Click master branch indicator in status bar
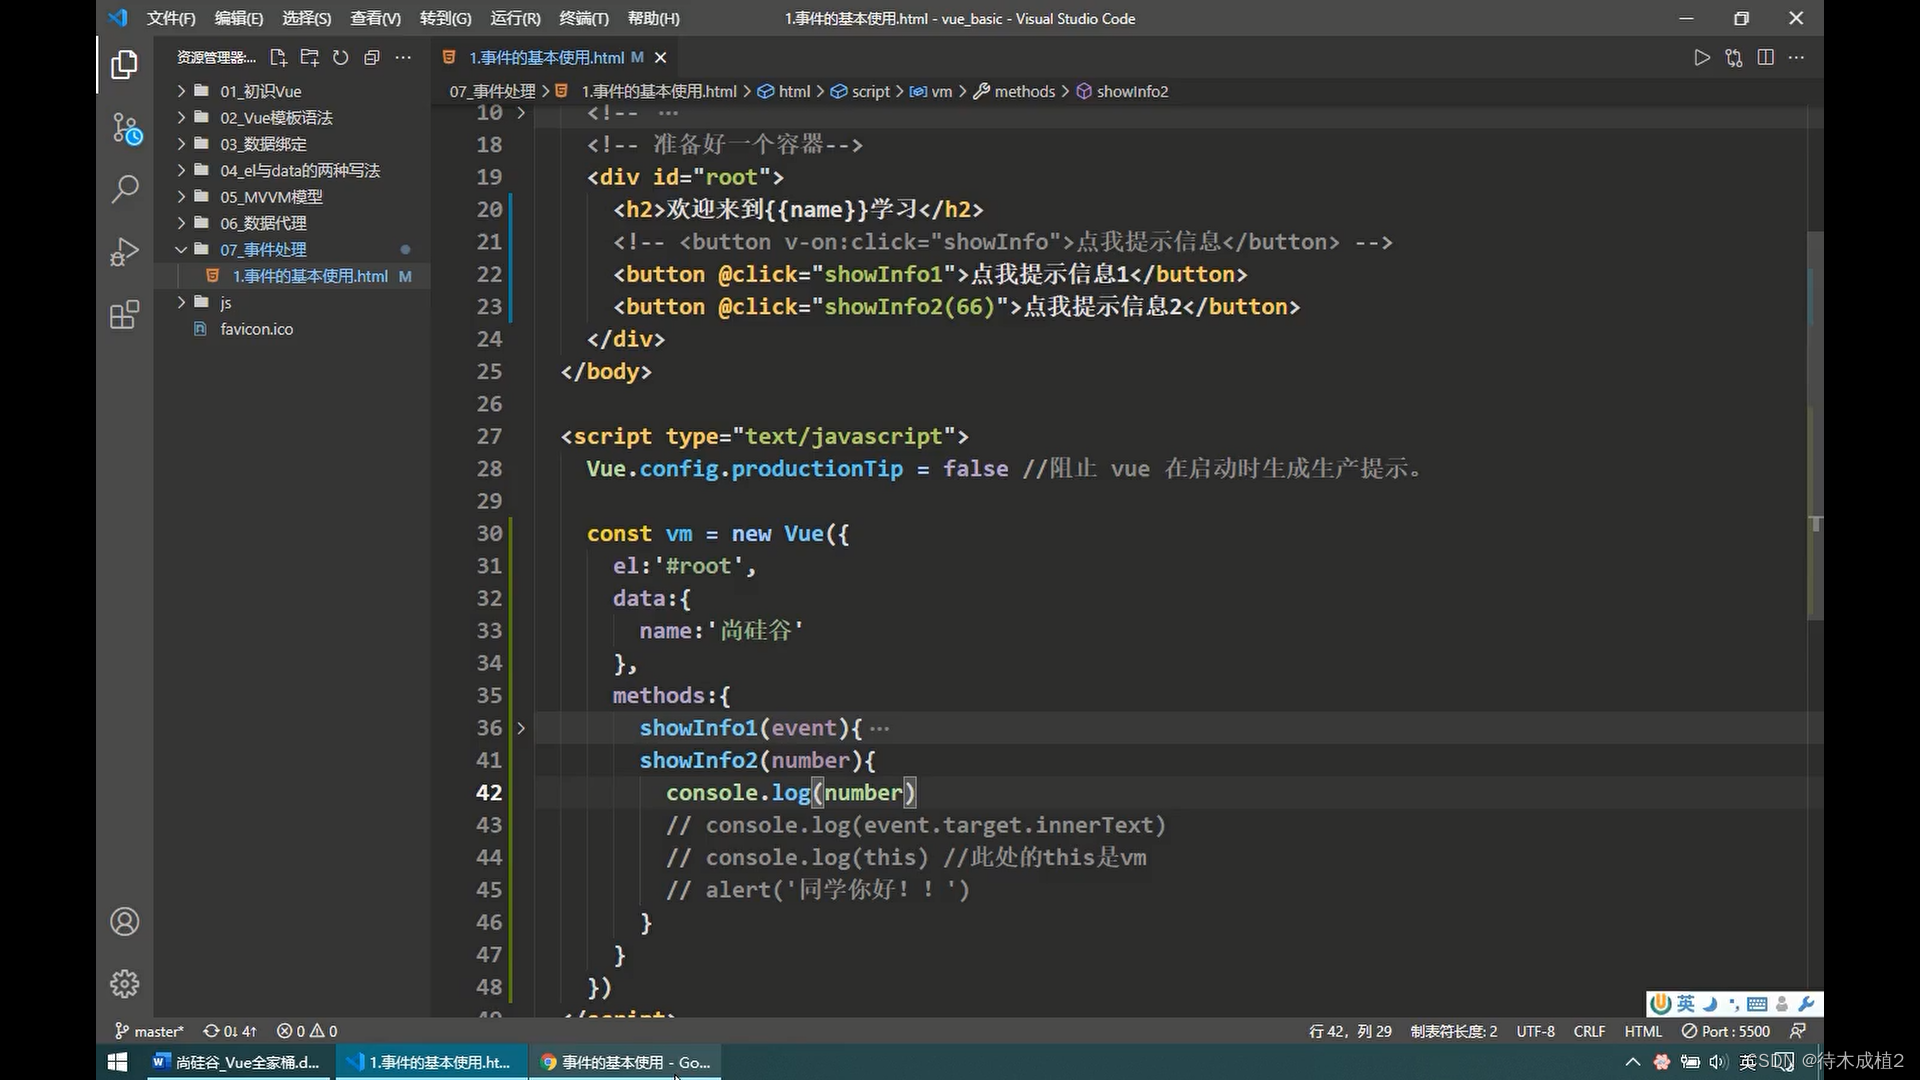The height and width of the screenshot is (1080, 1920). coord(149,1031)
